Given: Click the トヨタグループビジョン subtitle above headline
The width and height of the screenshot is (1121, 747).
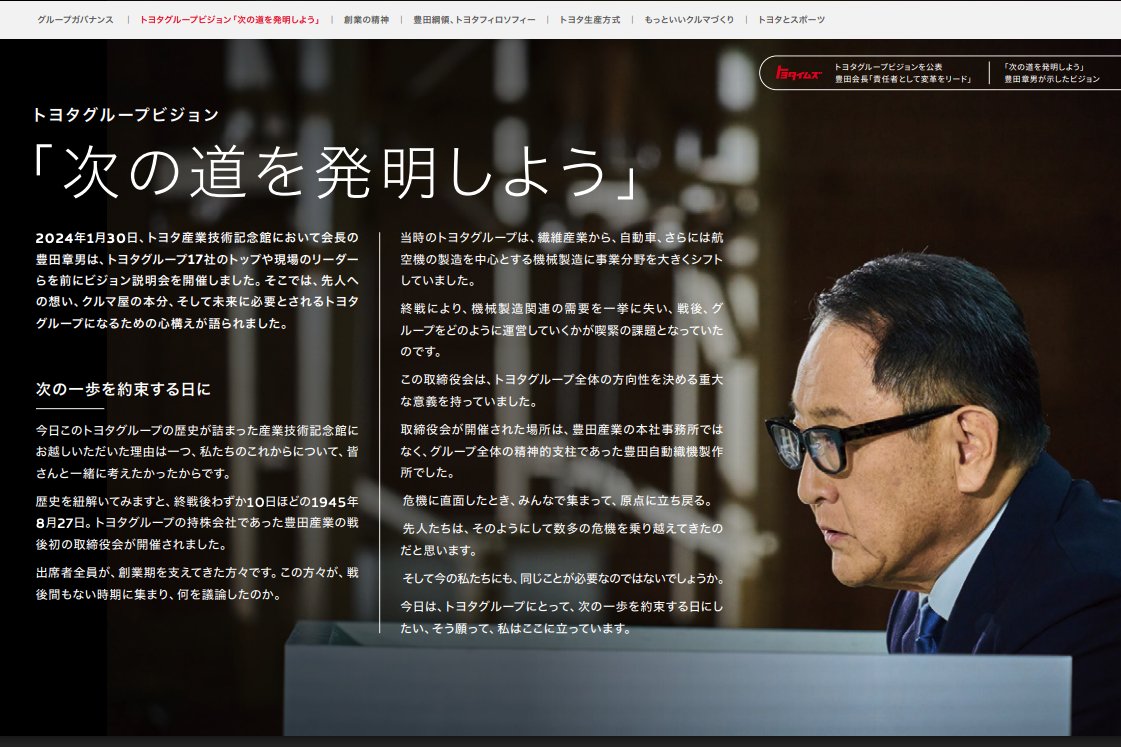Looking at the screenshot, I should pyautogui.click(x=126, y=115).
